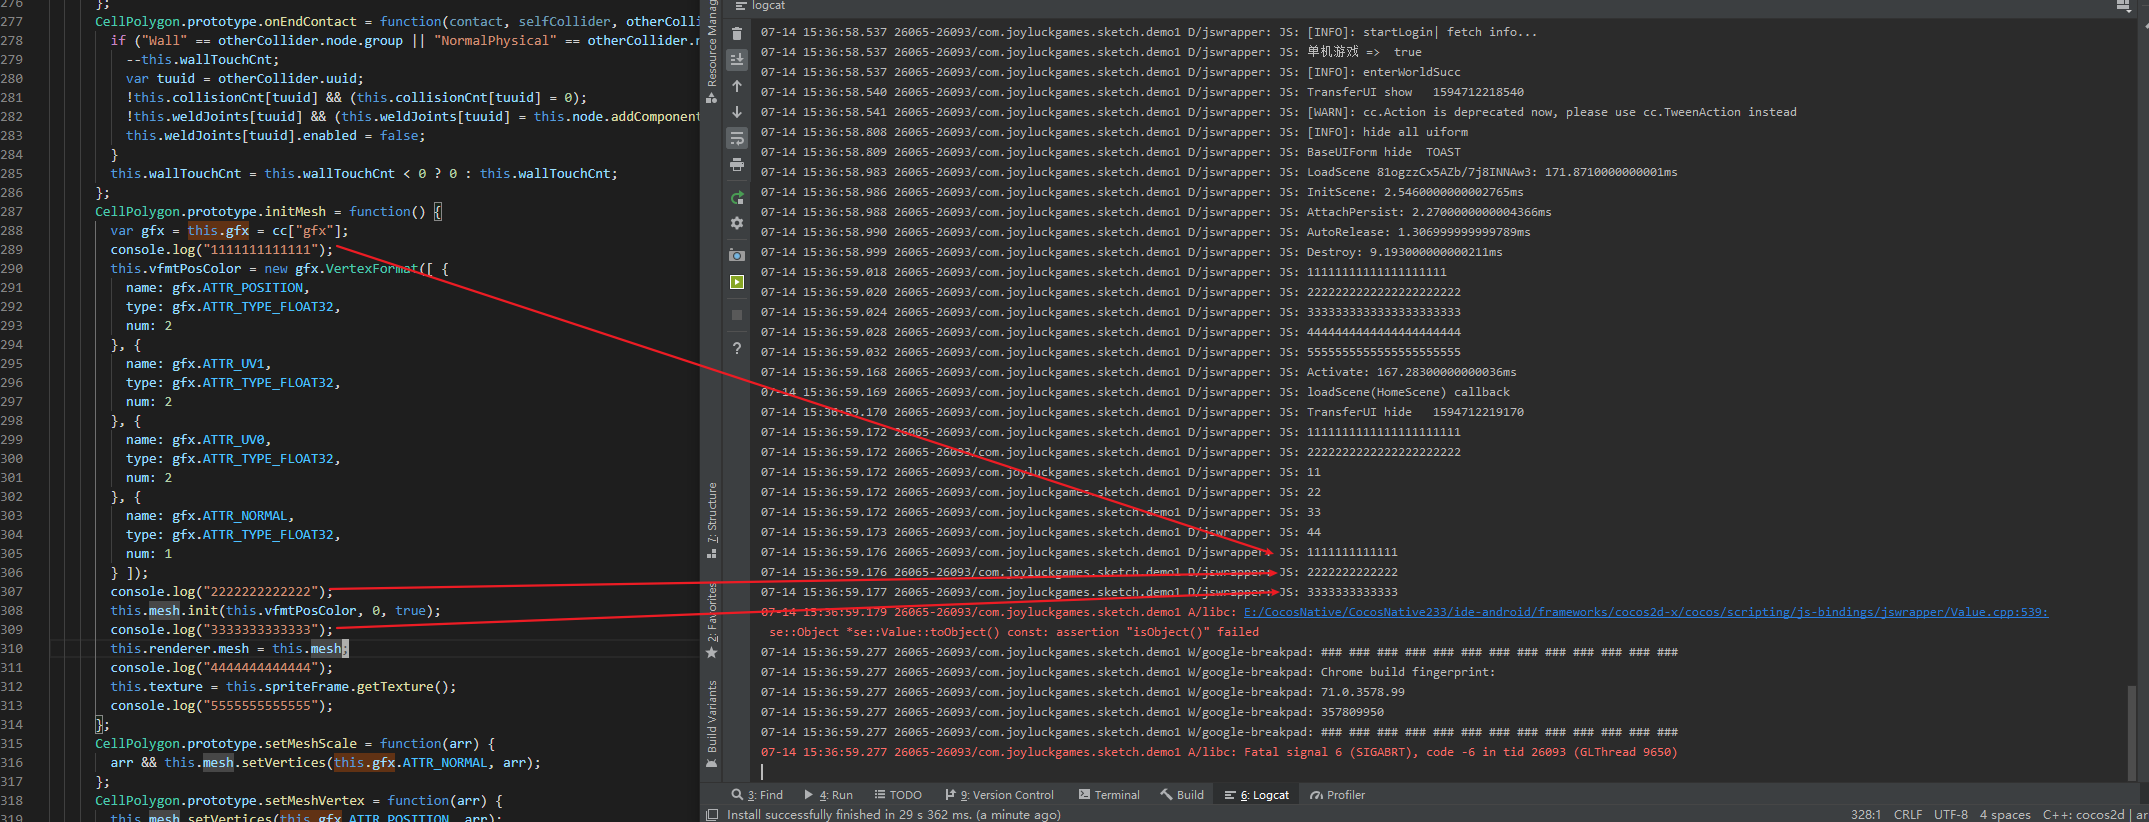
Task: Take a device screenshot with camera icon
Action: pos(737,255)
